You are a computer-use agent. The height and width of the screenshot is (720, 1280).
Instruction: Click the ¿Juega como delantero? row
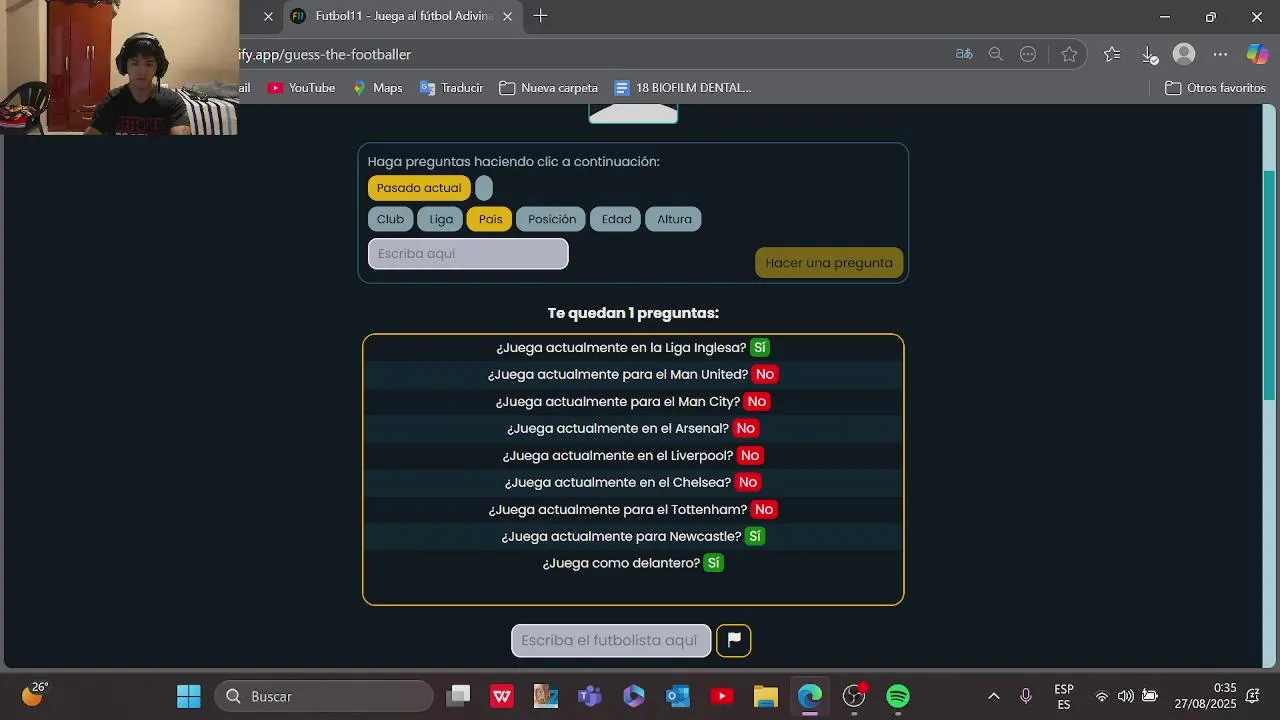[x=633, y=563]
